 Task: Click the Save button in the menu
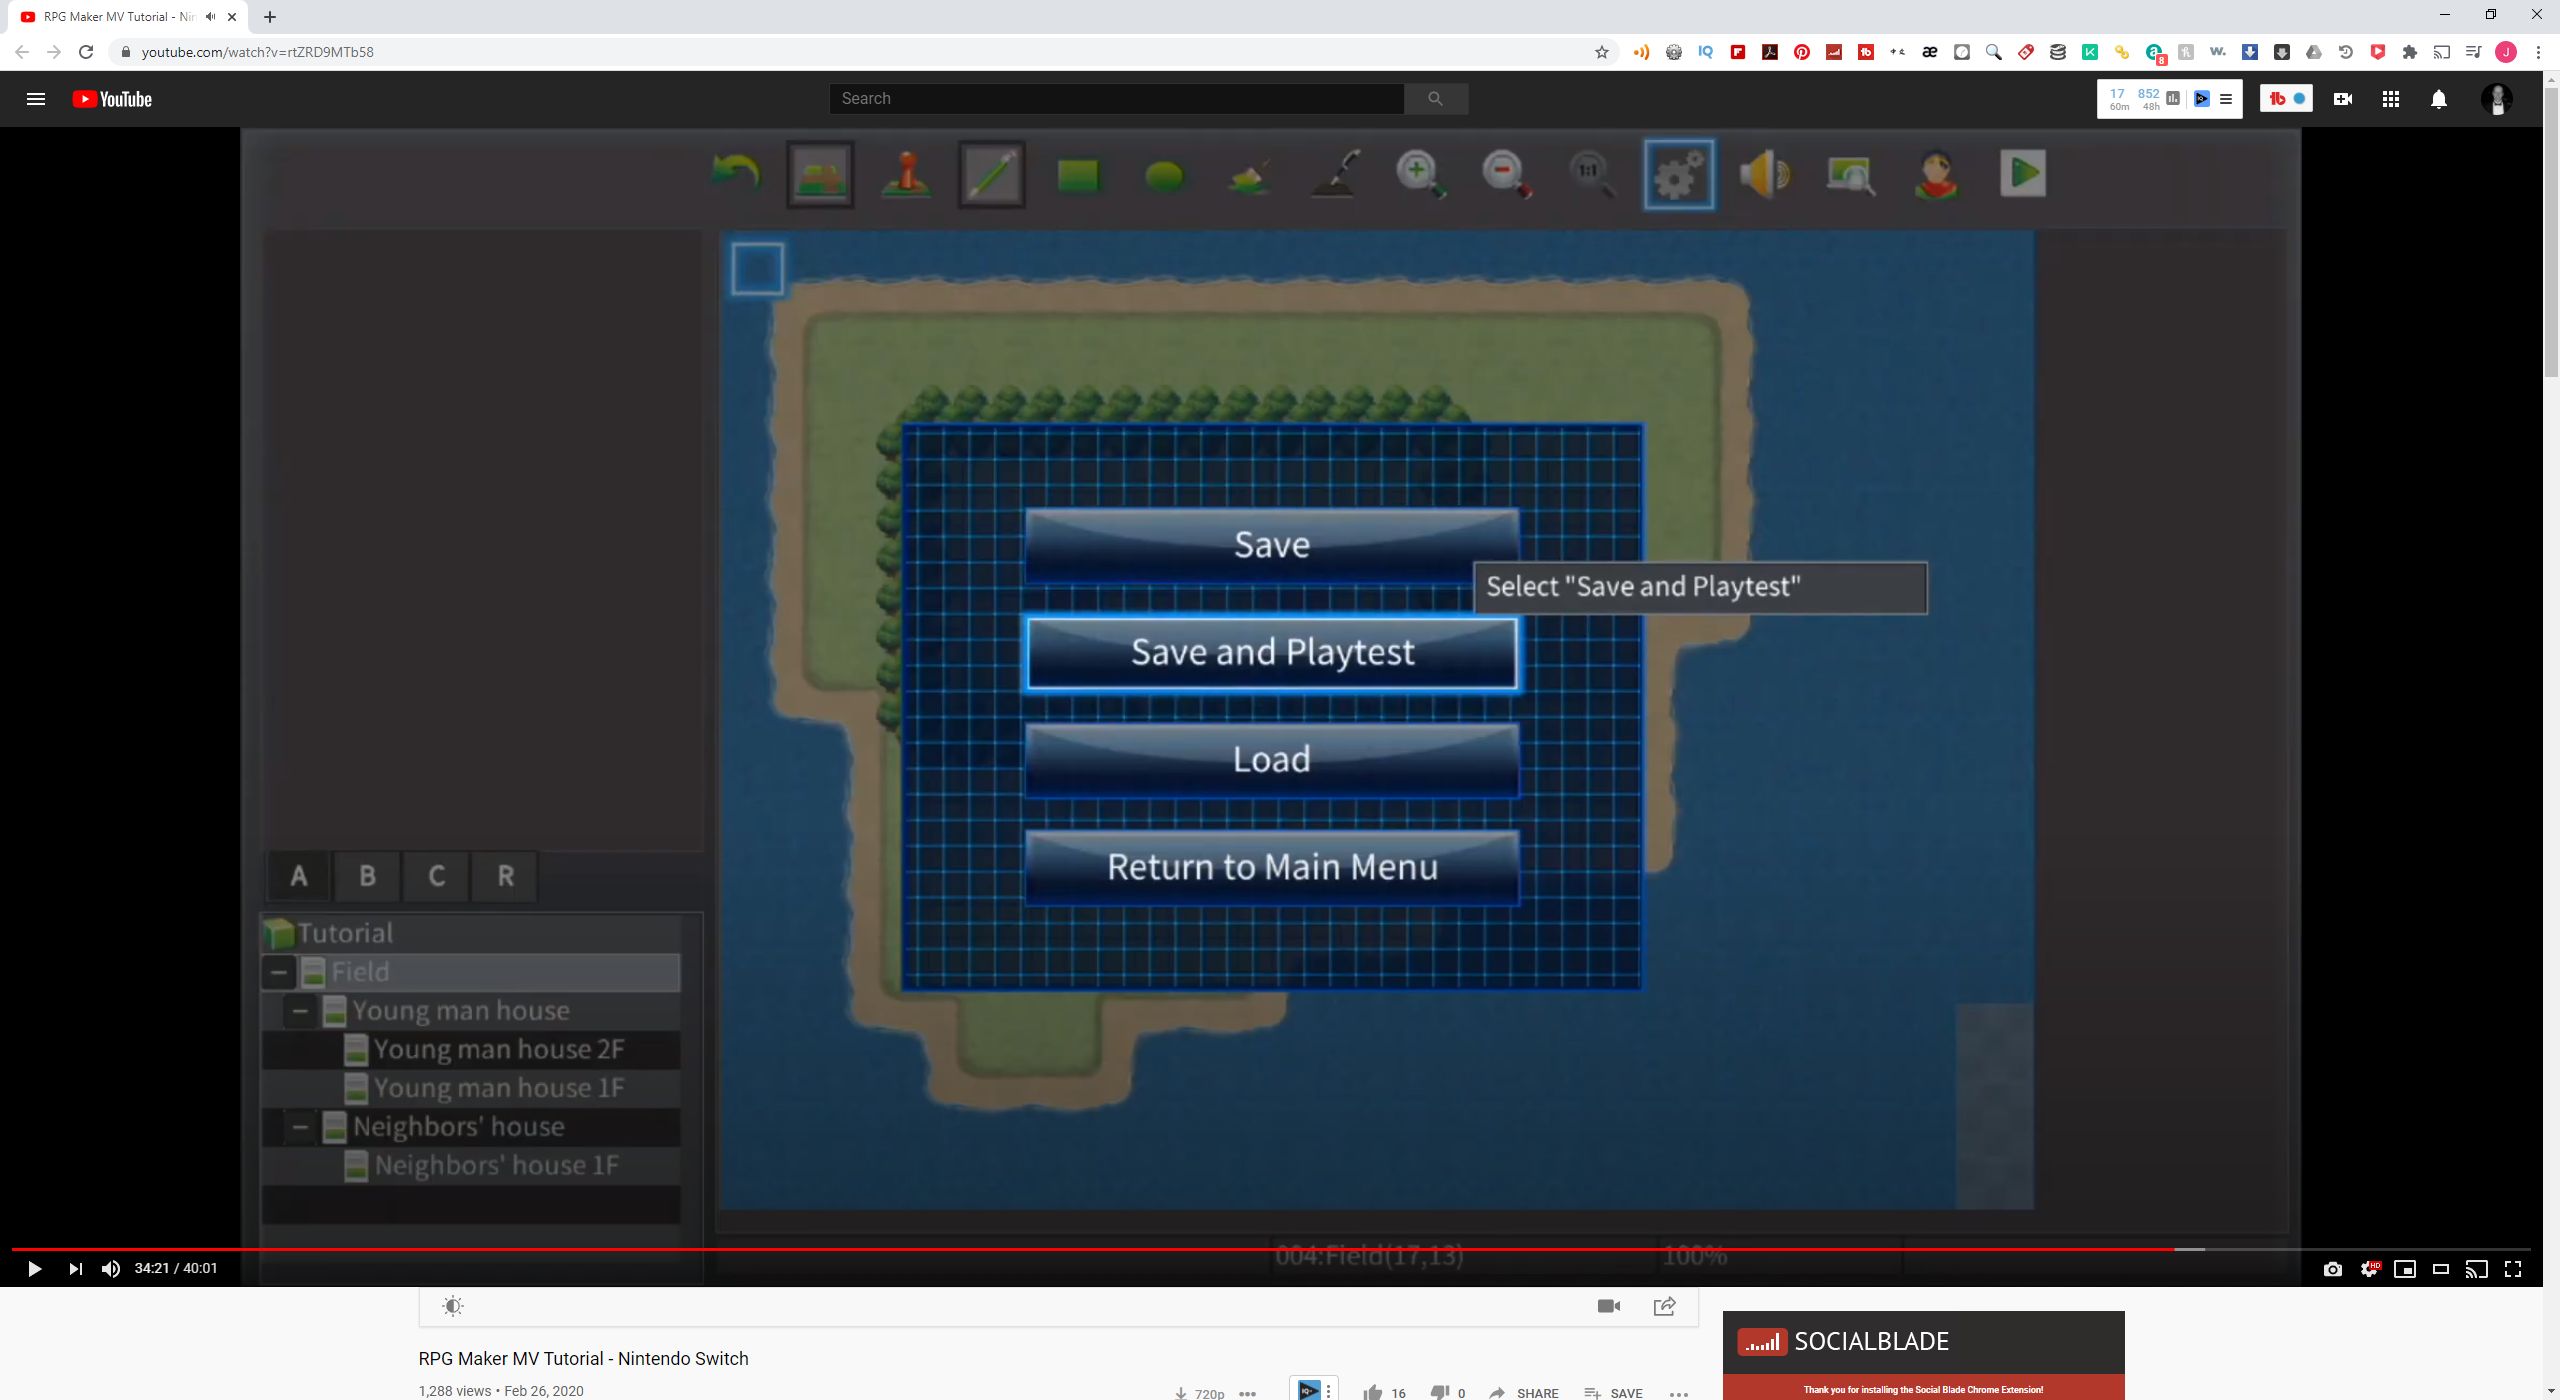tap(1272, 545)
